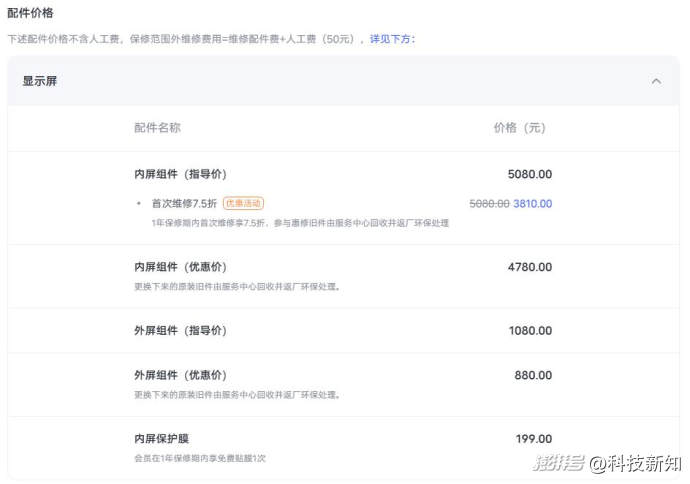Select the 外屏组件（指导价） row title

(180, 330)
